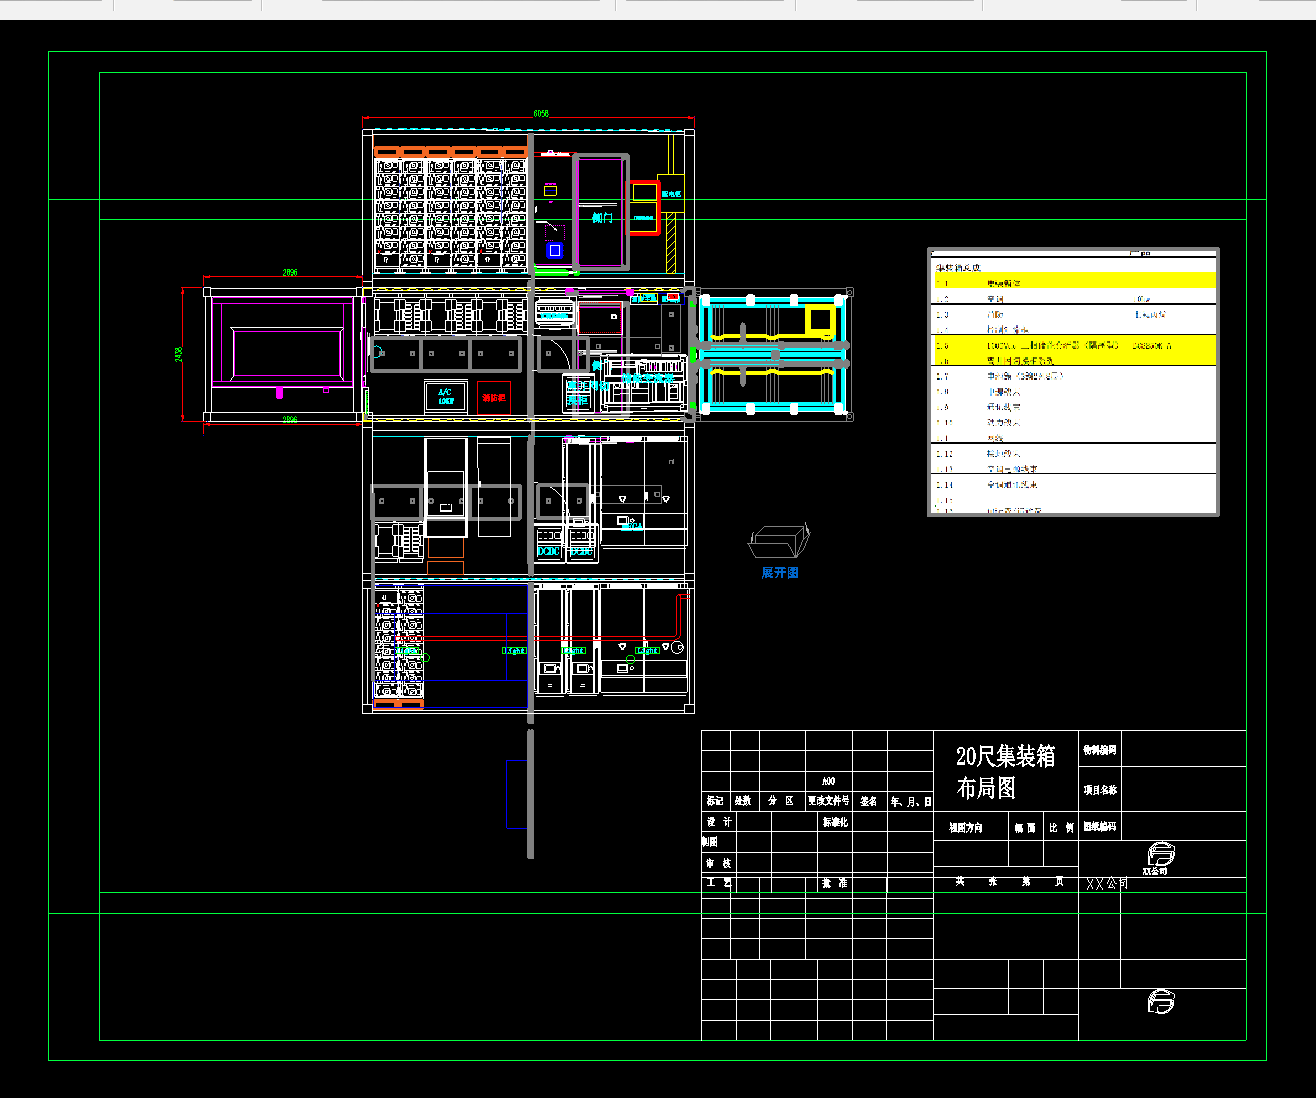Click the lower duplicate company logo
Screen dimensions: 1316x1098
point(1160,1001)
